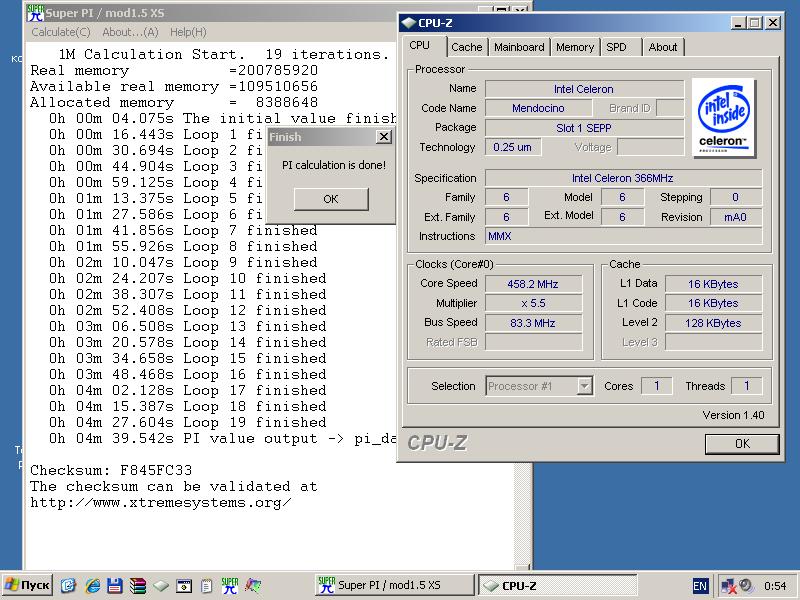Click the PI value output line
This screenshot has width=800, height=600.
tap(222, 438)
